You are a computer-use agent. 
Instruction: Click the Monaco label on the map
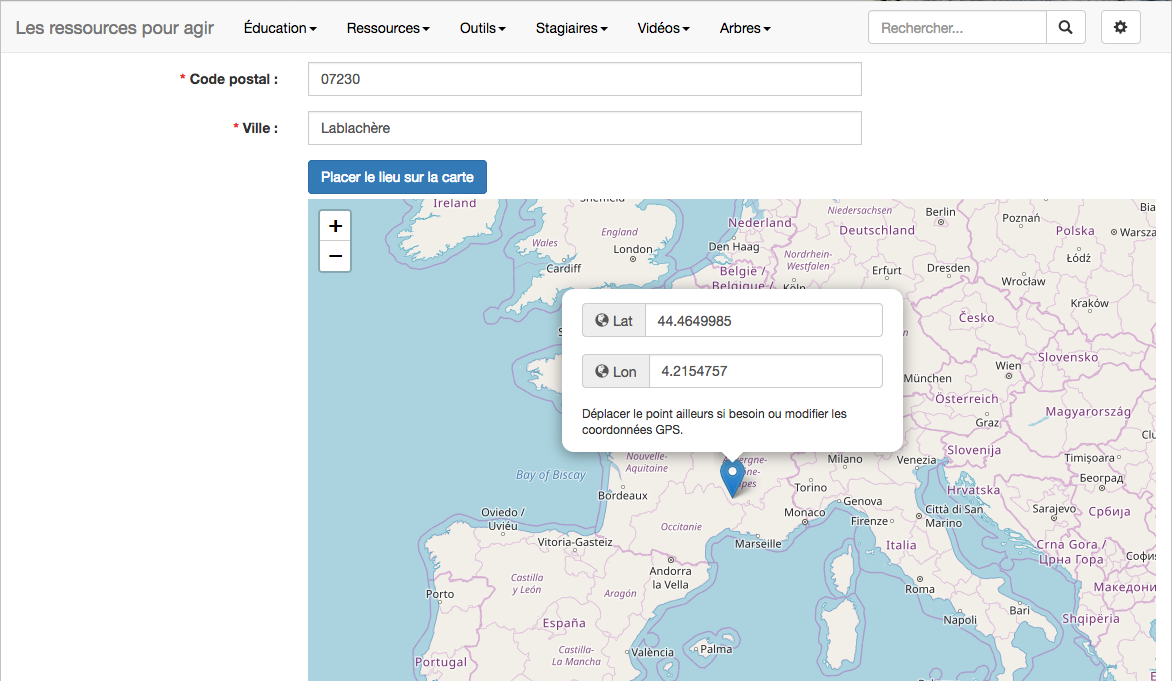coord(804,512)
